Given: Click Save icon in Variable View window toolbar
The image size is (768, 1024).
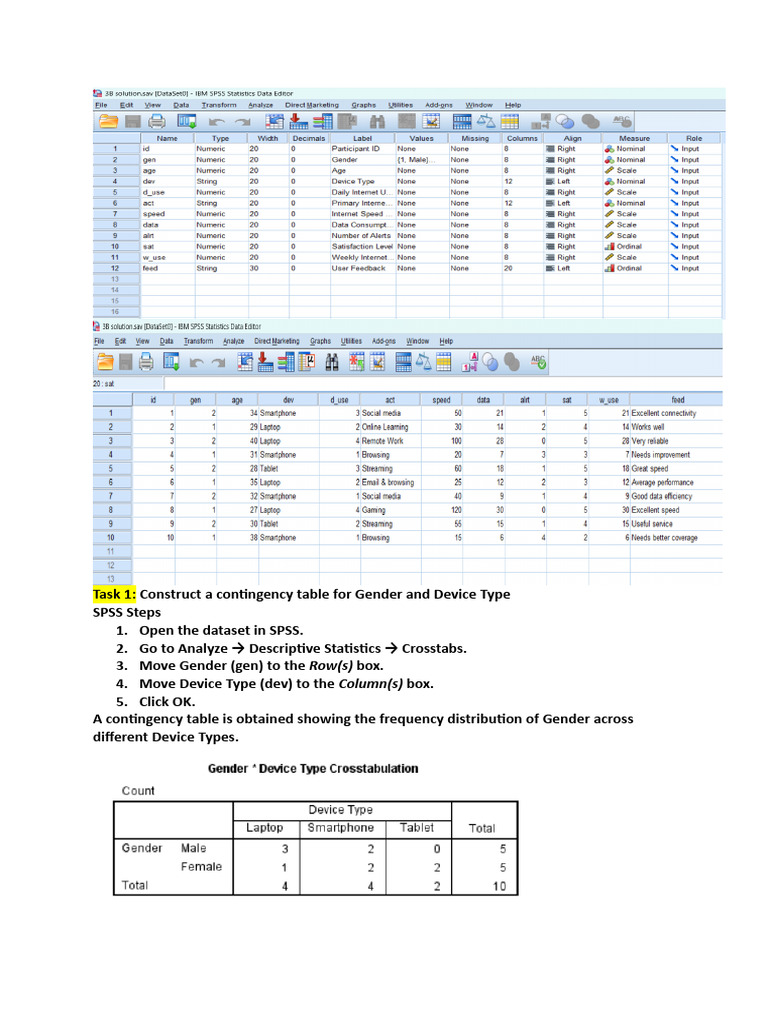Looking at the screenshot, I should [x=133, y=121].
